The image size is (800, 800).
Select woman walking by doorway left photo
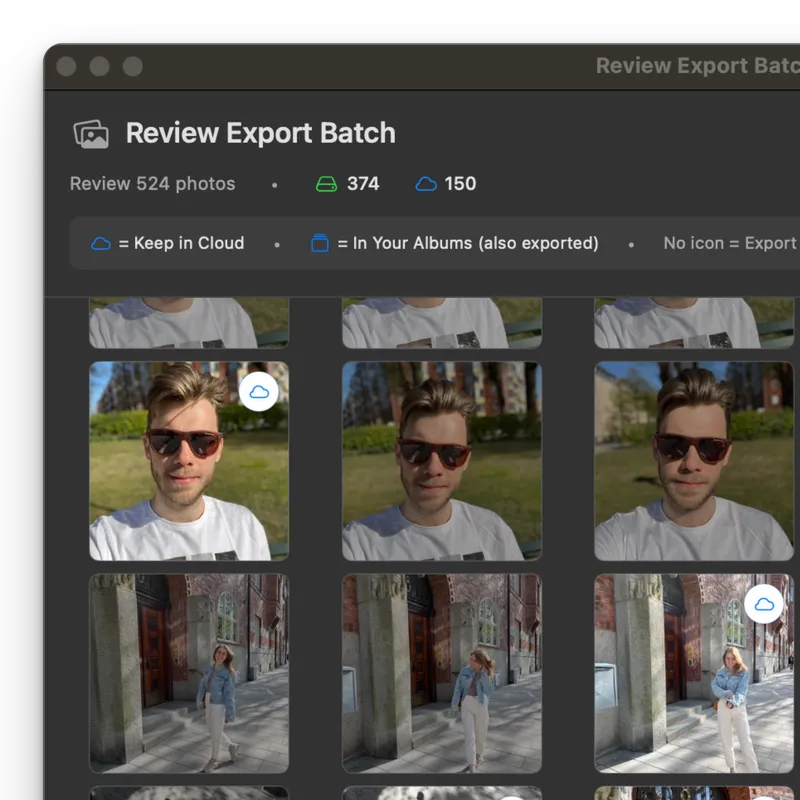(189, 673)
